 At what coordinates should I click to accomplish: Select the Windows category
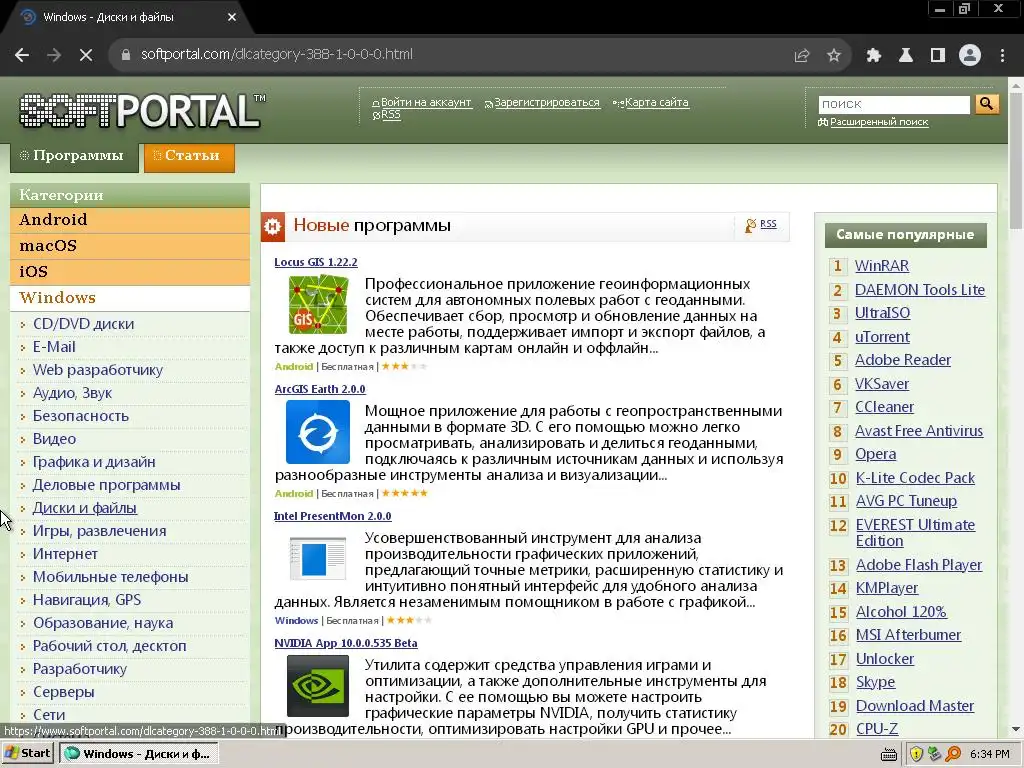[x=130, y=298]
